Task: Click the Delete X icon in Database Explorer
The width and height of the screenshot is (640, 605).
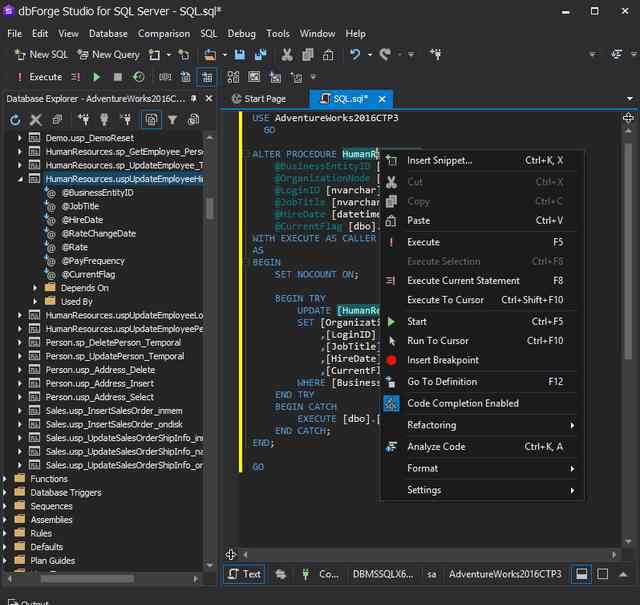Action: (x=36, y=120)
